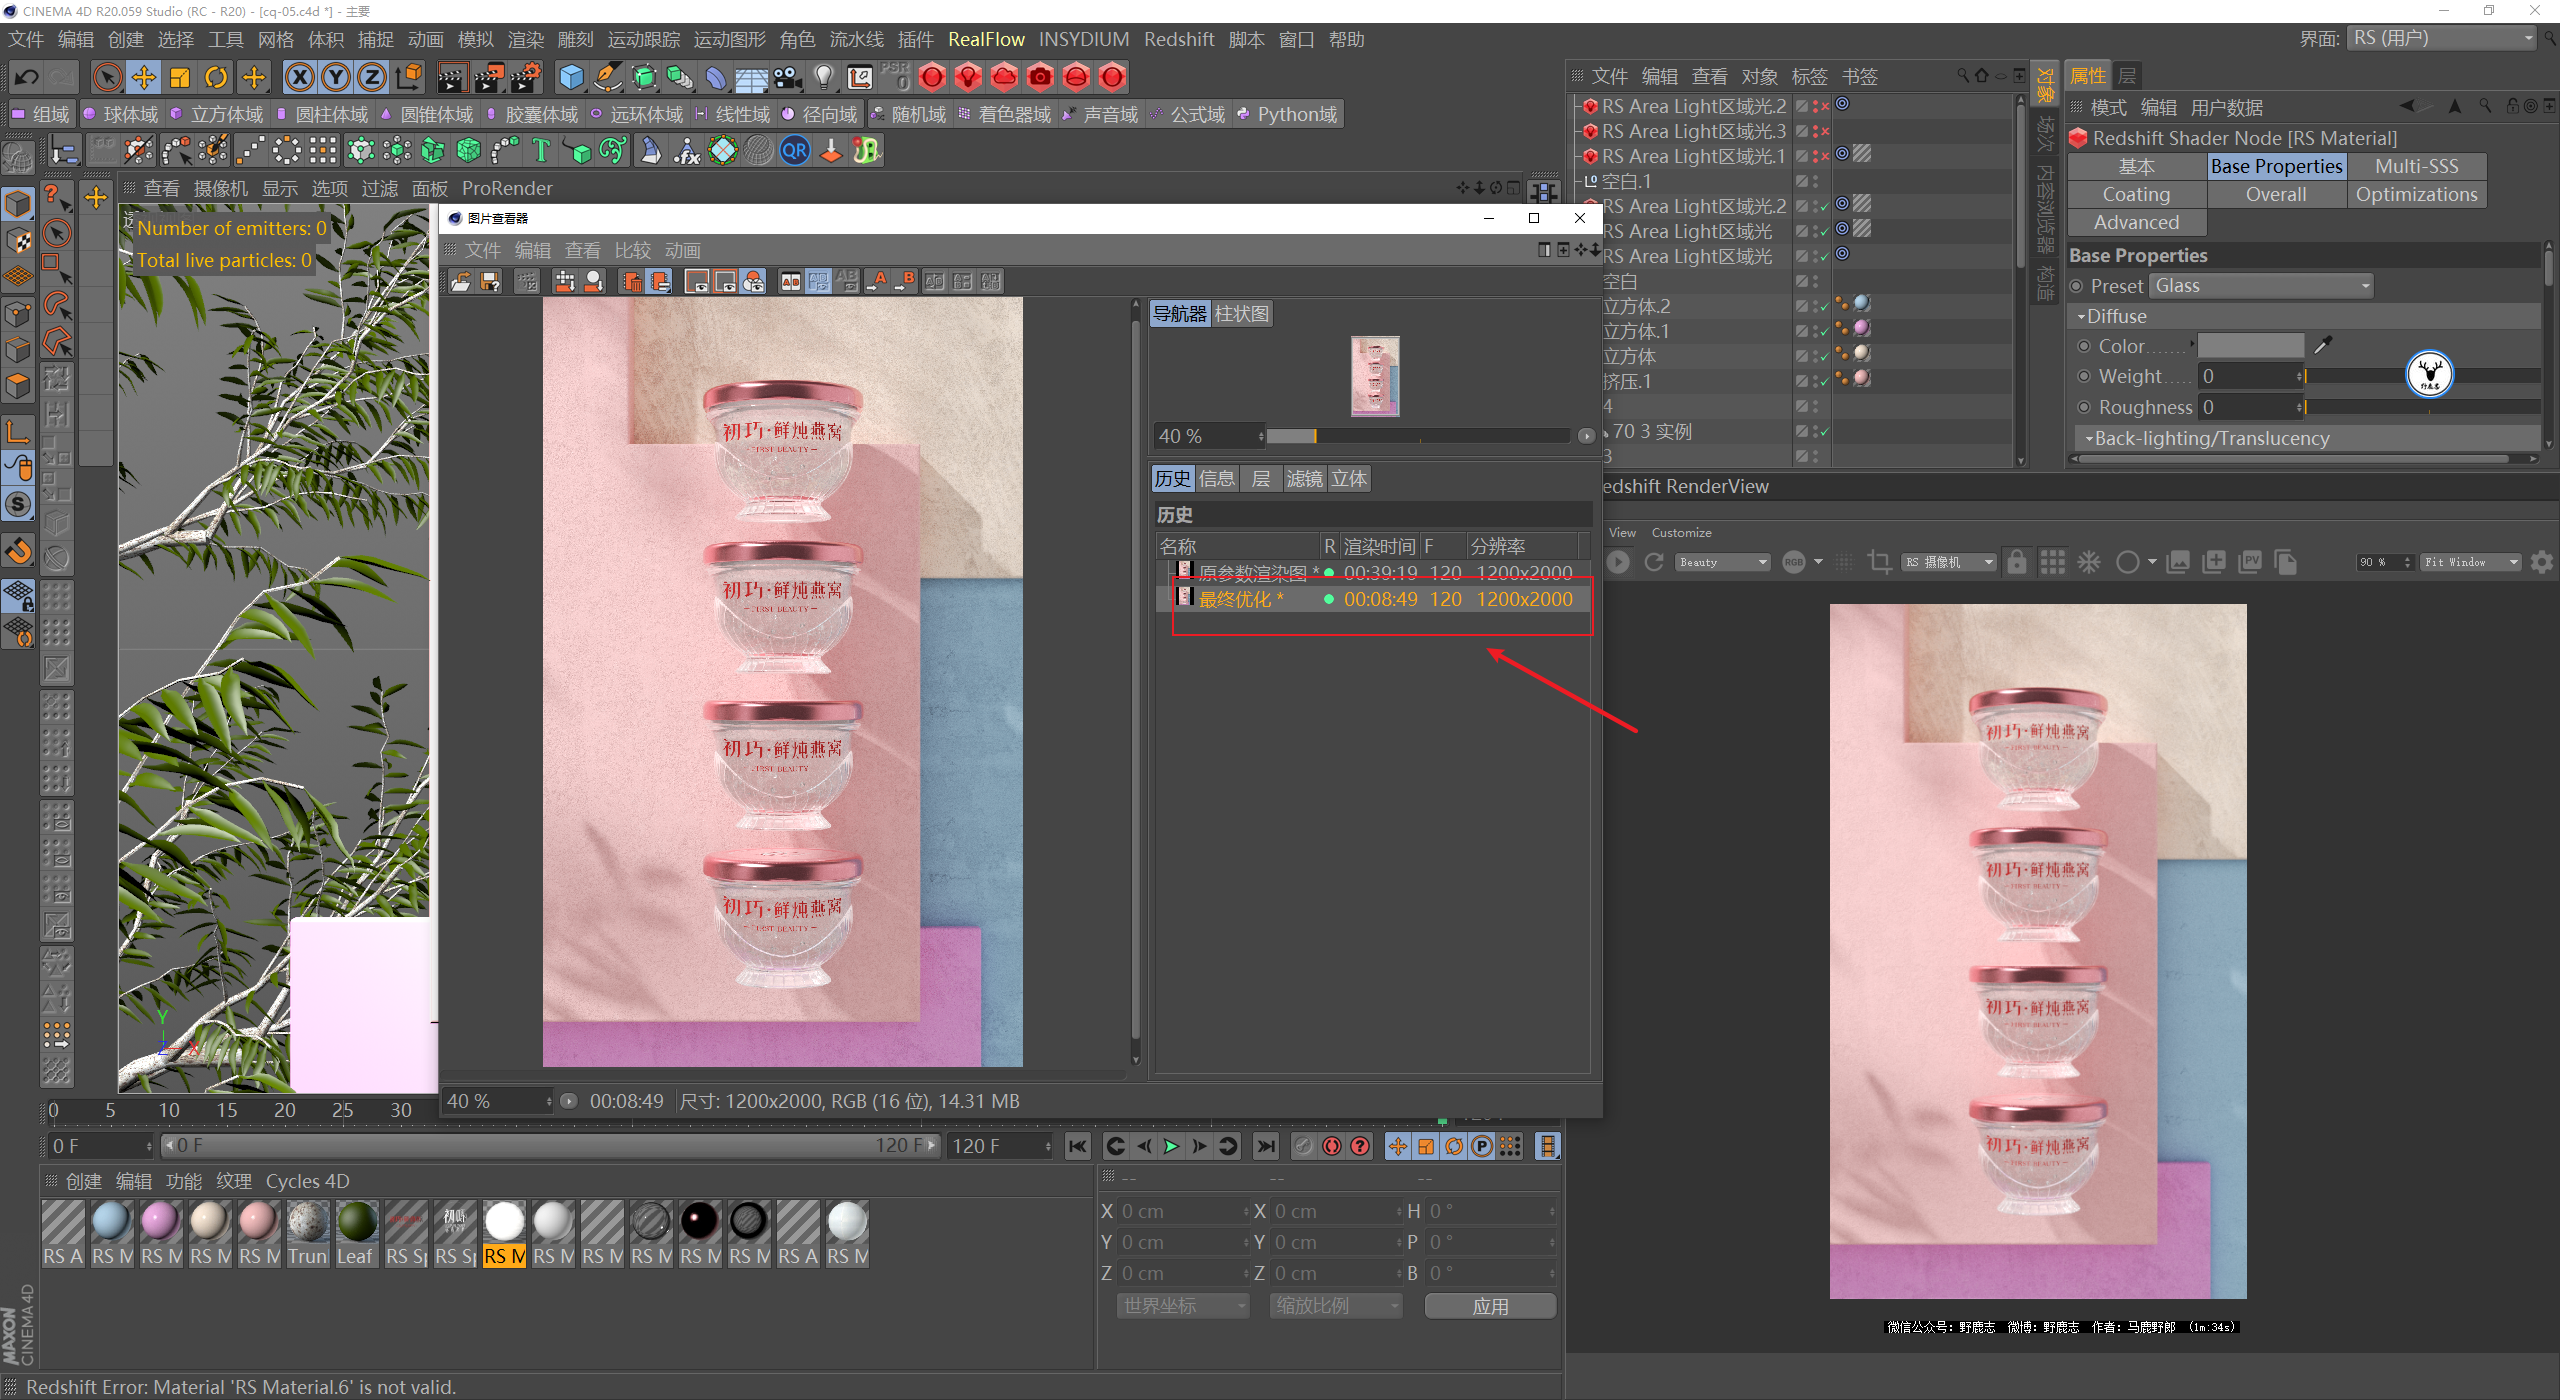Add a Cube primitive object
The height and width of the screenshot is (1400, 2560).
click(571, 77)
